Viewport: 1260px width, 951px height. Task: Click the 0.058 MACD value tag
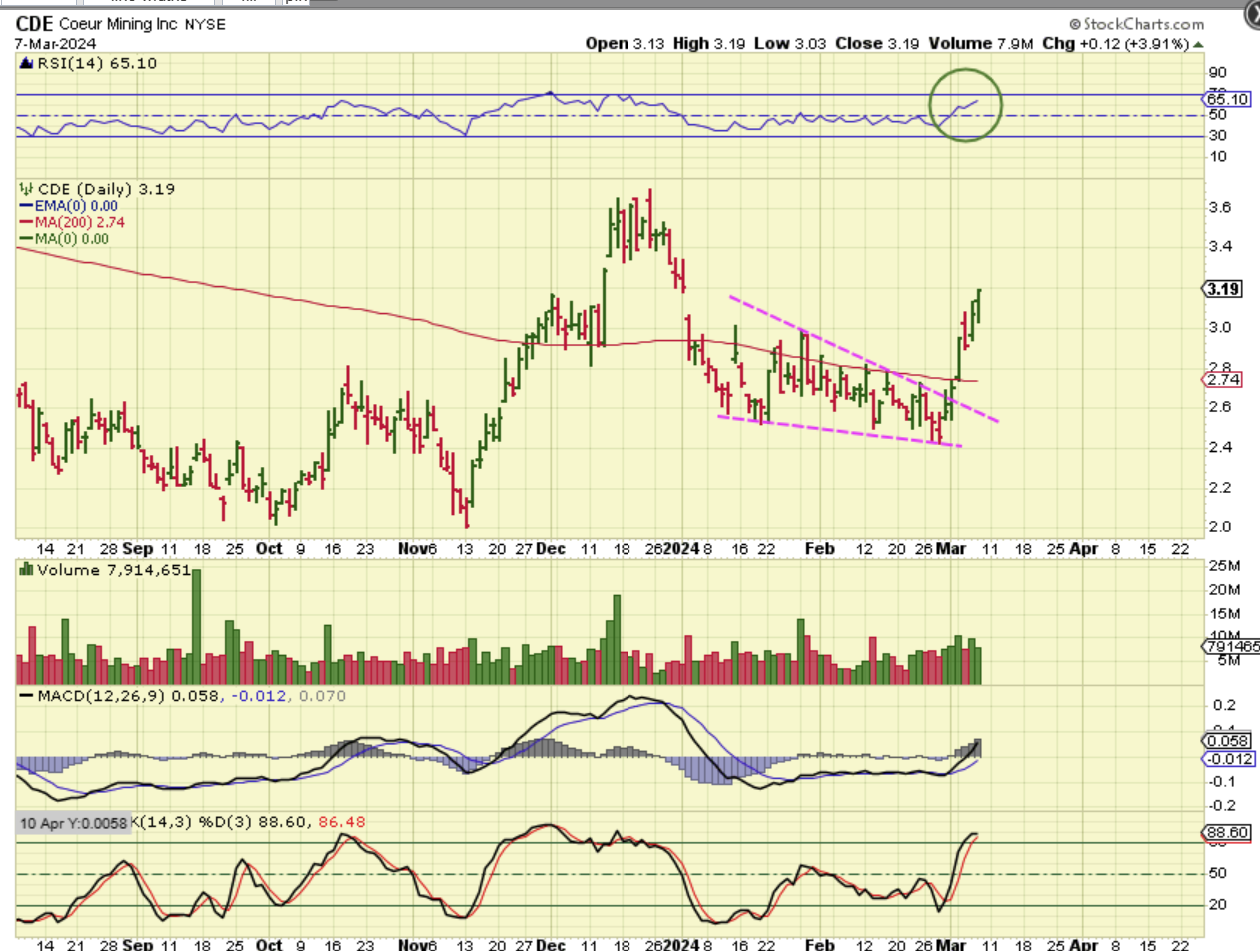click(x=1225, y=741)
